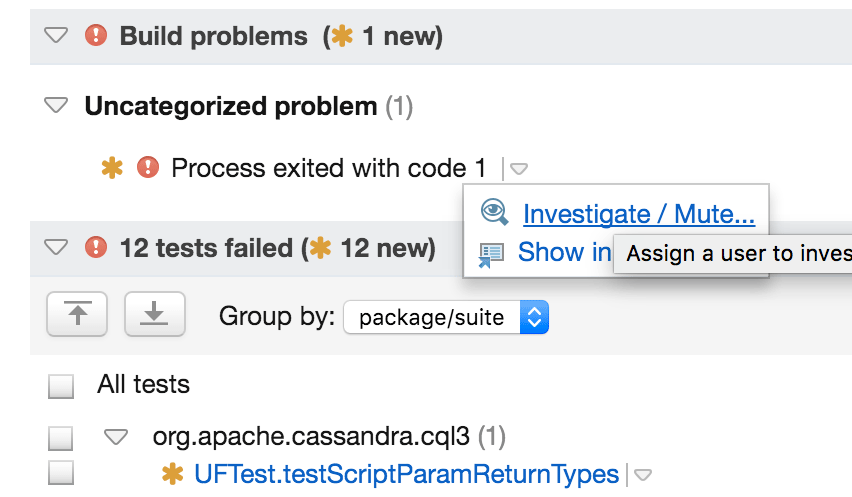
Task: Click the Show in build log icon
Action: [491, 254]
